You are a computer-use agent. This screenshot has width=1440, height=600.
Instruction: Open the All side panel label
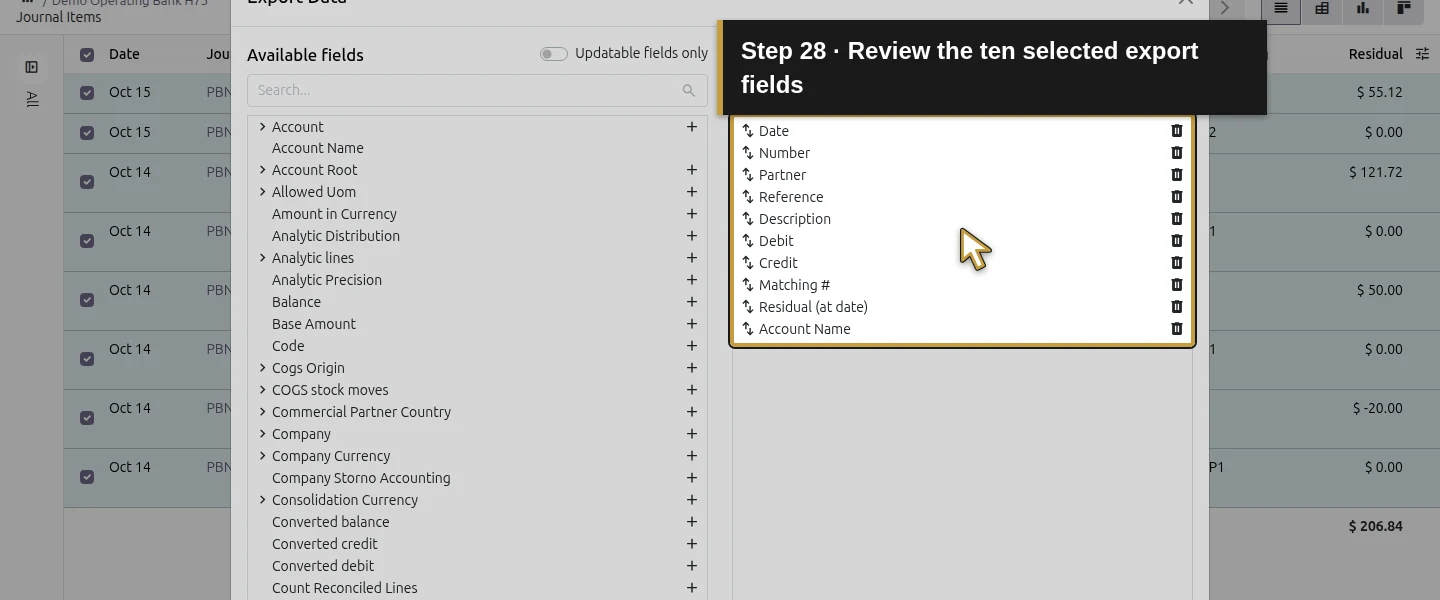tap(32, 99)
